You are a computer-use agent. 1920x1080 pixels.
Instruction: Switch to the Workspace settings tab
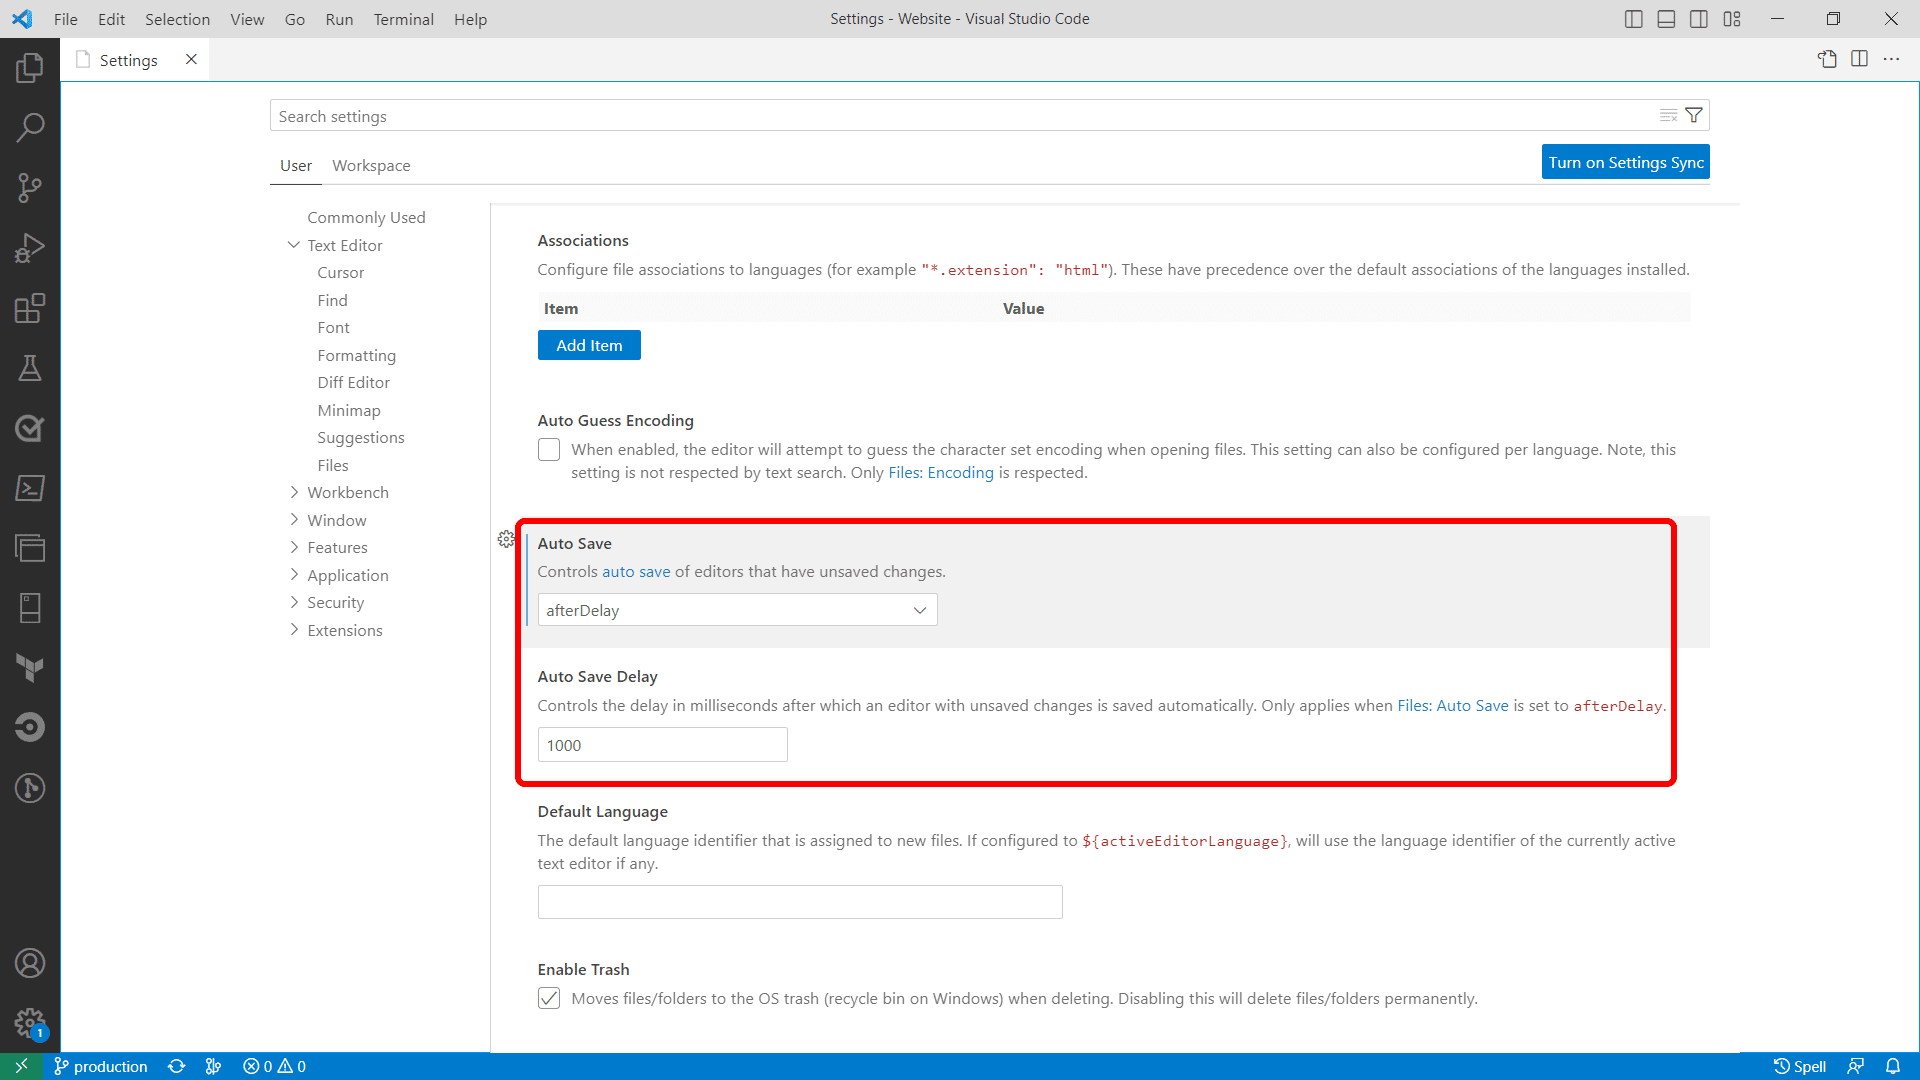pos(371,165)
